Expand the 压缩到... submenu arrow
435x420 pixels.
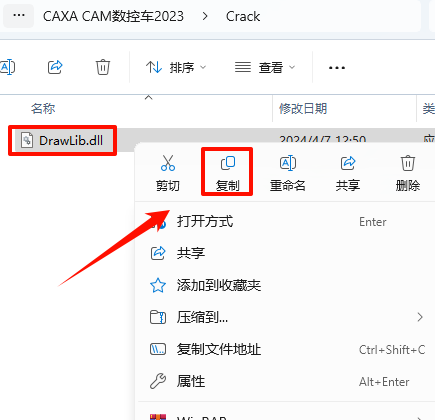click(x=420, y=317)
